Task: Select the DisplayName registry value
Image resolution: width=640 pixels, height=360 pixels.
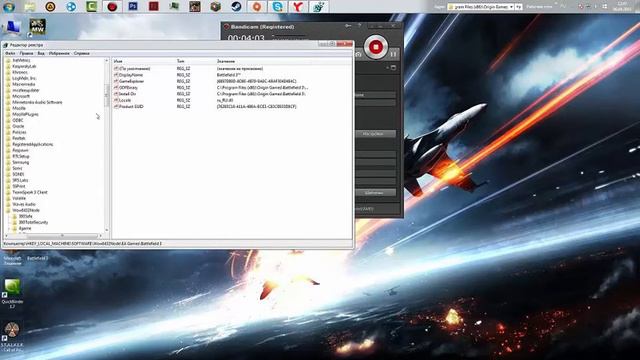Action: pos(131,75)
